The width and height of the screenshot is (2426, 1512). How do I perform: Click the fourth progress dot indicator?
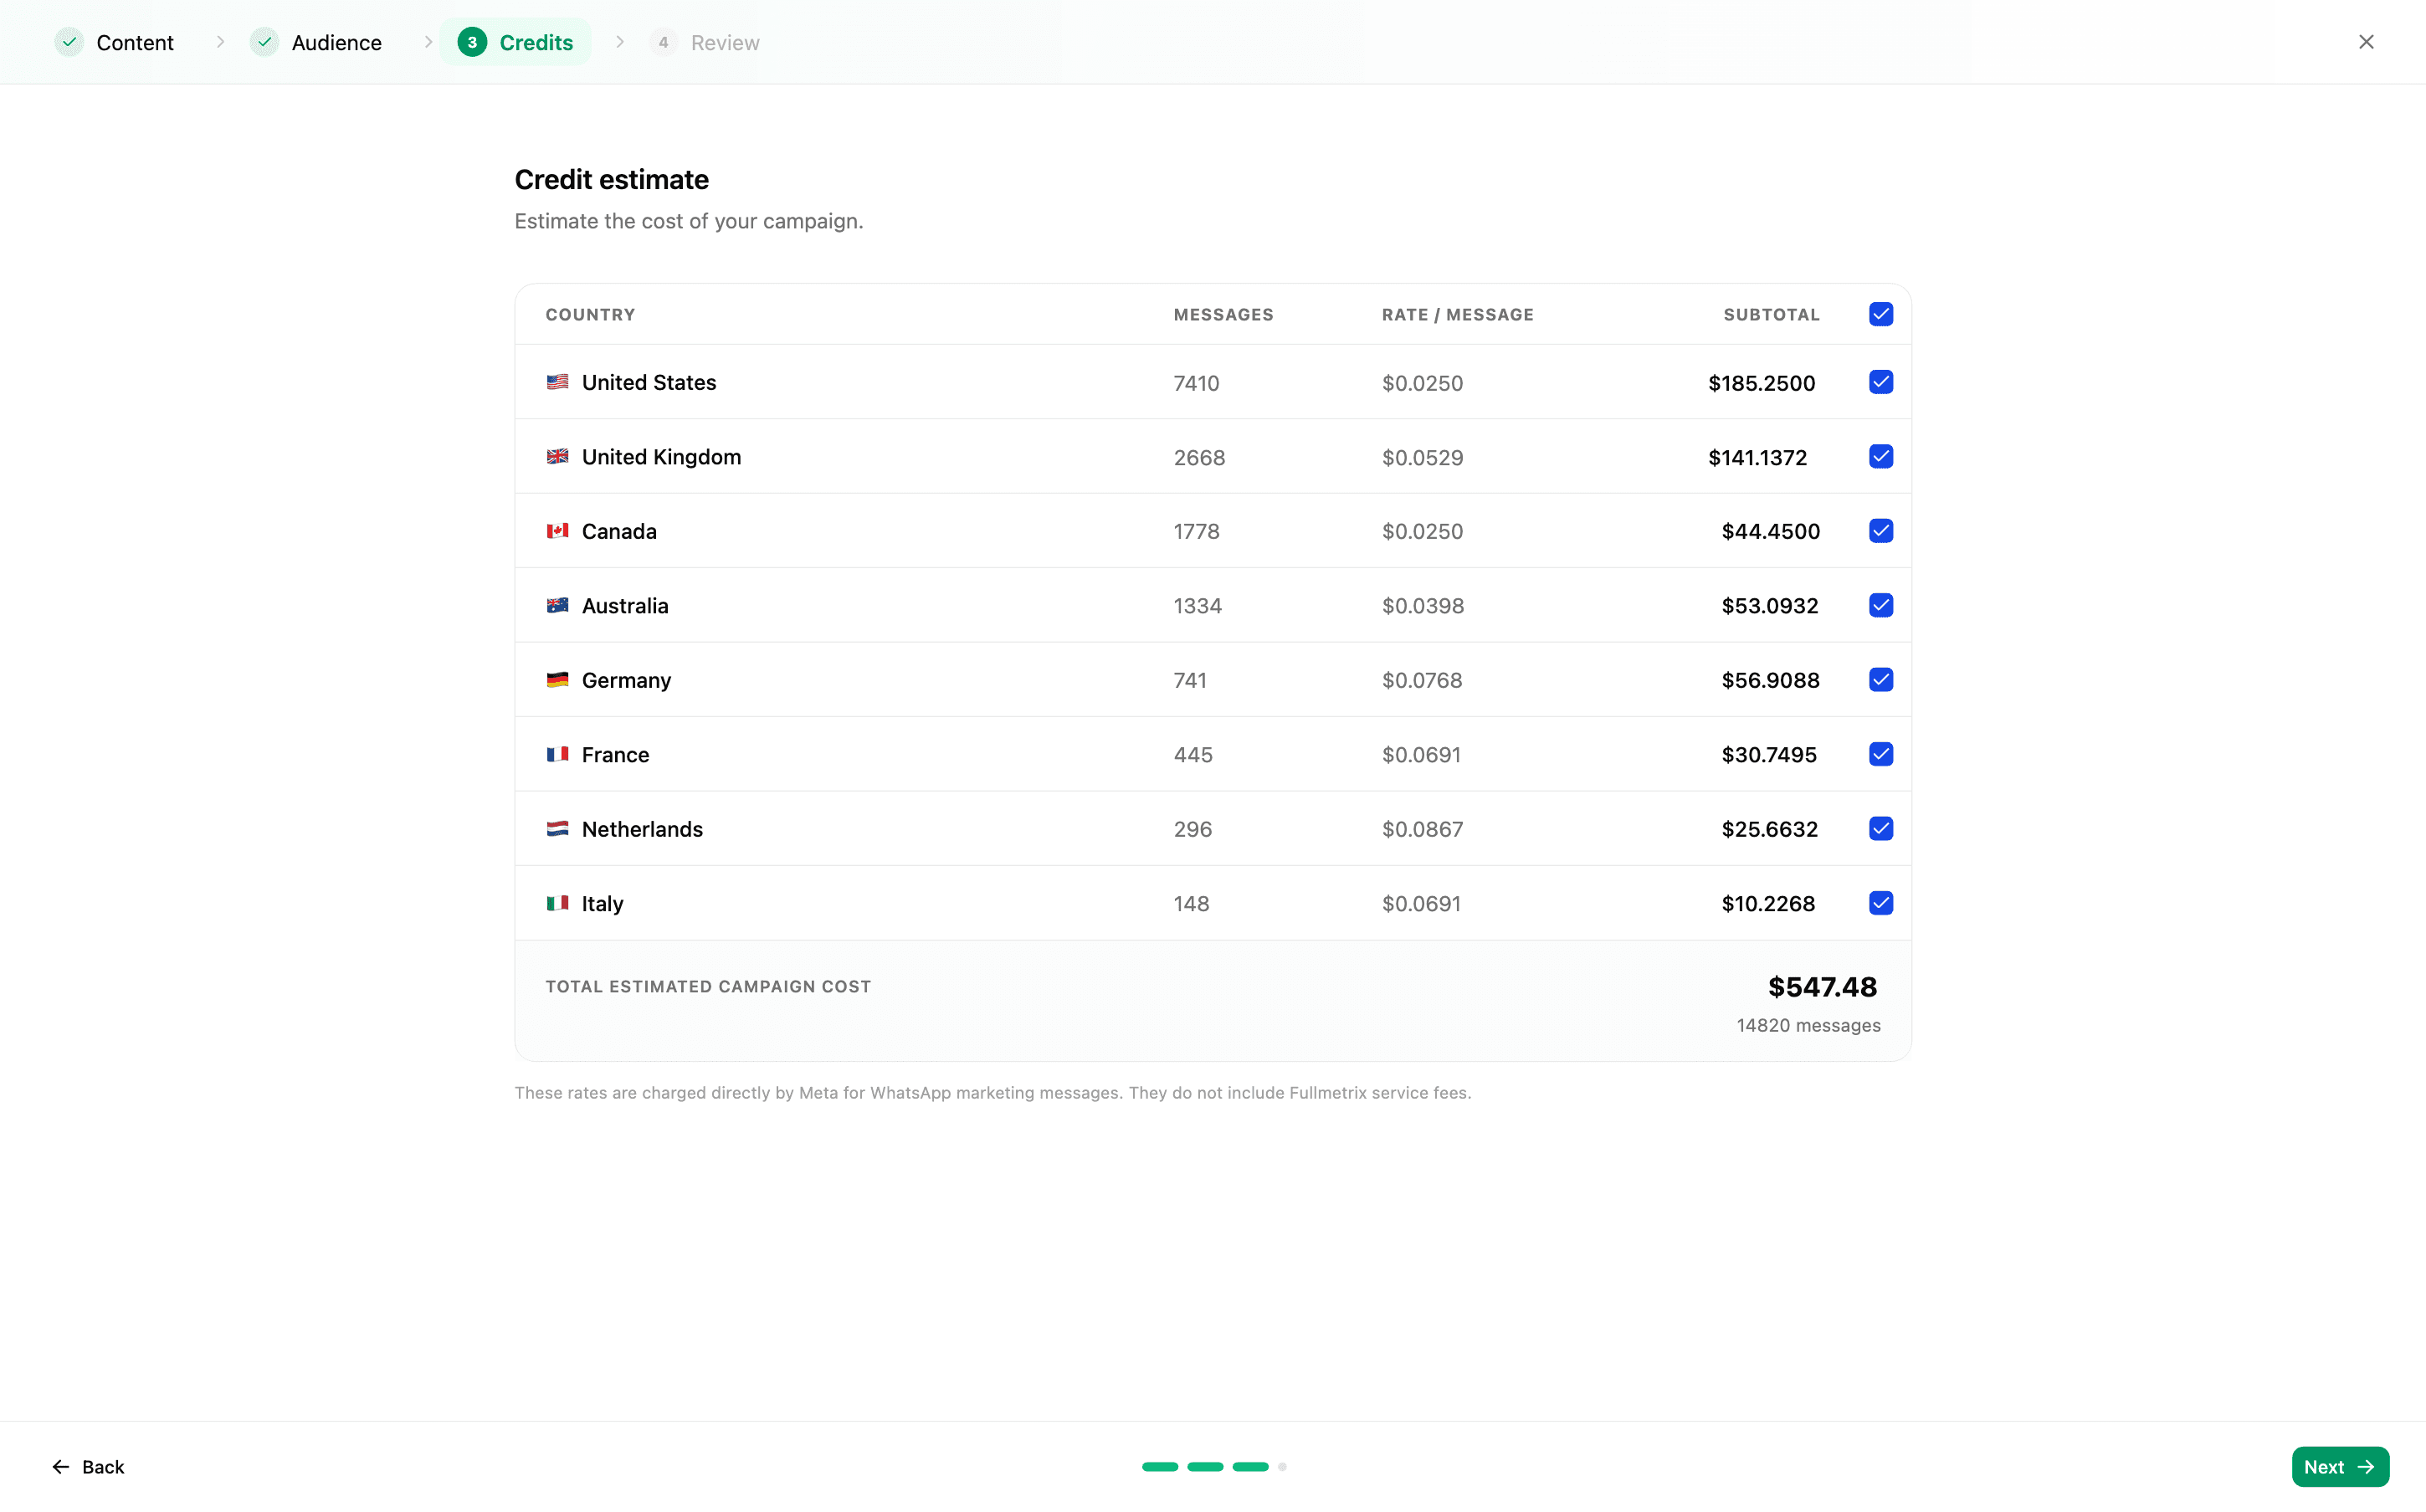click(1282, 1467)
